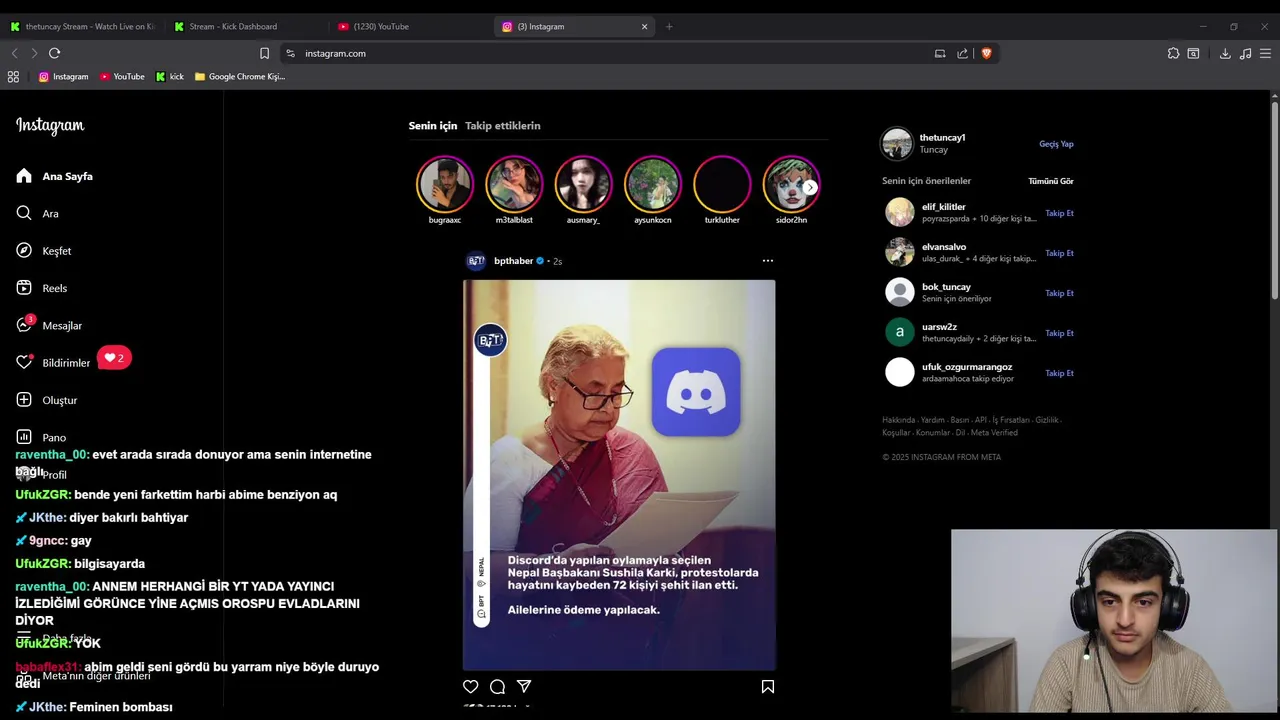Open the Pano dashboard icon

(24, 437)
